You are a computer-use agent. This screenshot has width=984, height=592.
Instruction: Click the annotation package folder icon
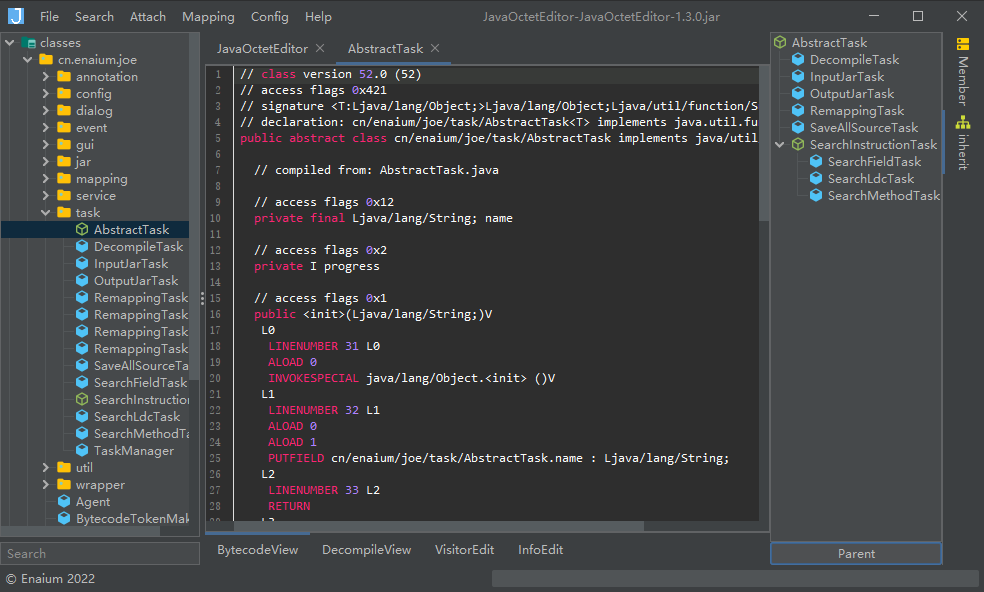coord(64,77)
